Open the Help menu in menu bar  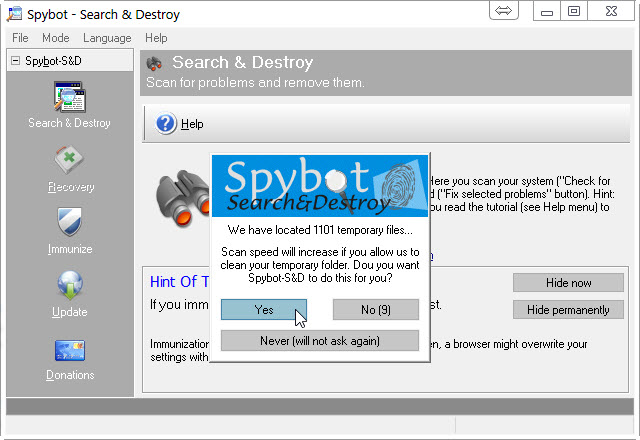click(x=156, y=38)
